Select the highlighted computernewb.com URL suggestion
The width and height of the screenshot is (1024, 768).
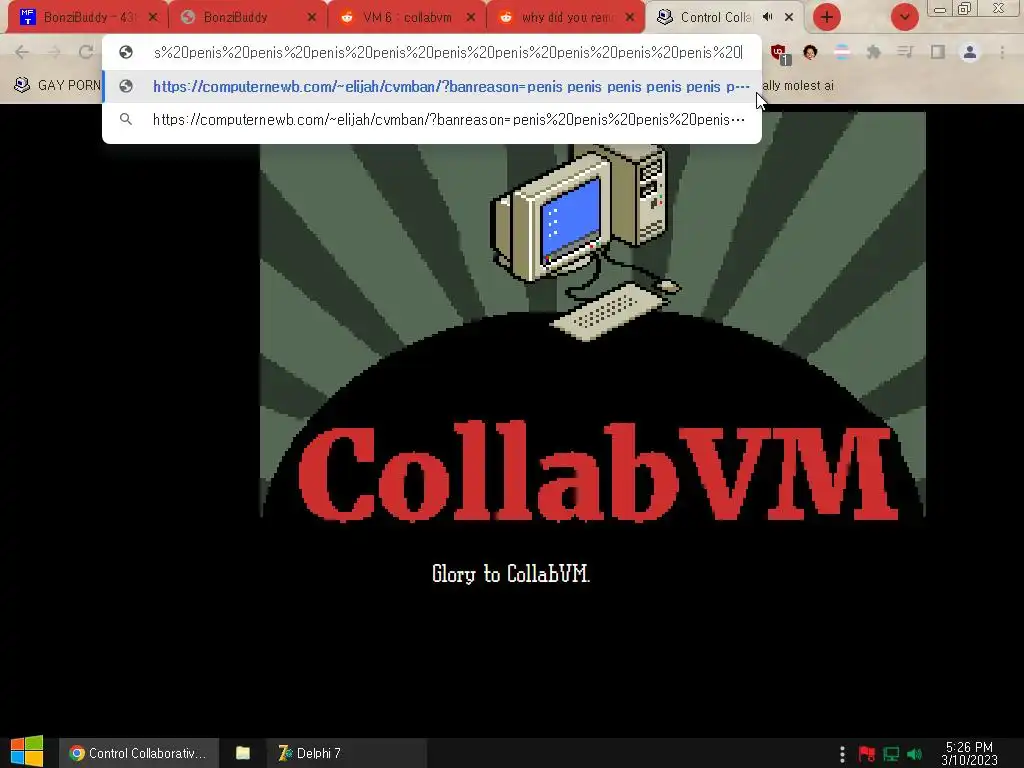click(x=432, y=86)
